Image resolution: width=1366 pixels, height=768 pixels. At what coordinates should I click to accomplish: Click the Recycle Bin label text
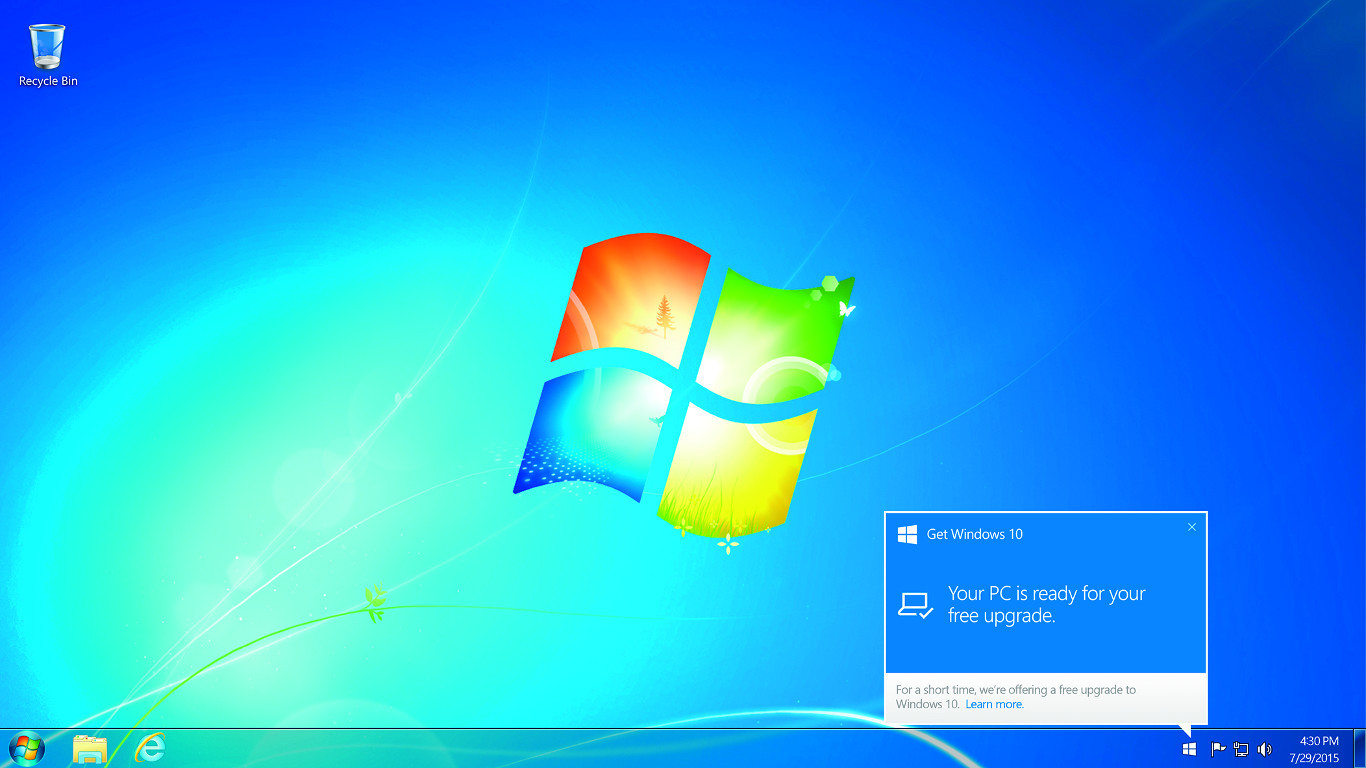click(x=48, y=81)
